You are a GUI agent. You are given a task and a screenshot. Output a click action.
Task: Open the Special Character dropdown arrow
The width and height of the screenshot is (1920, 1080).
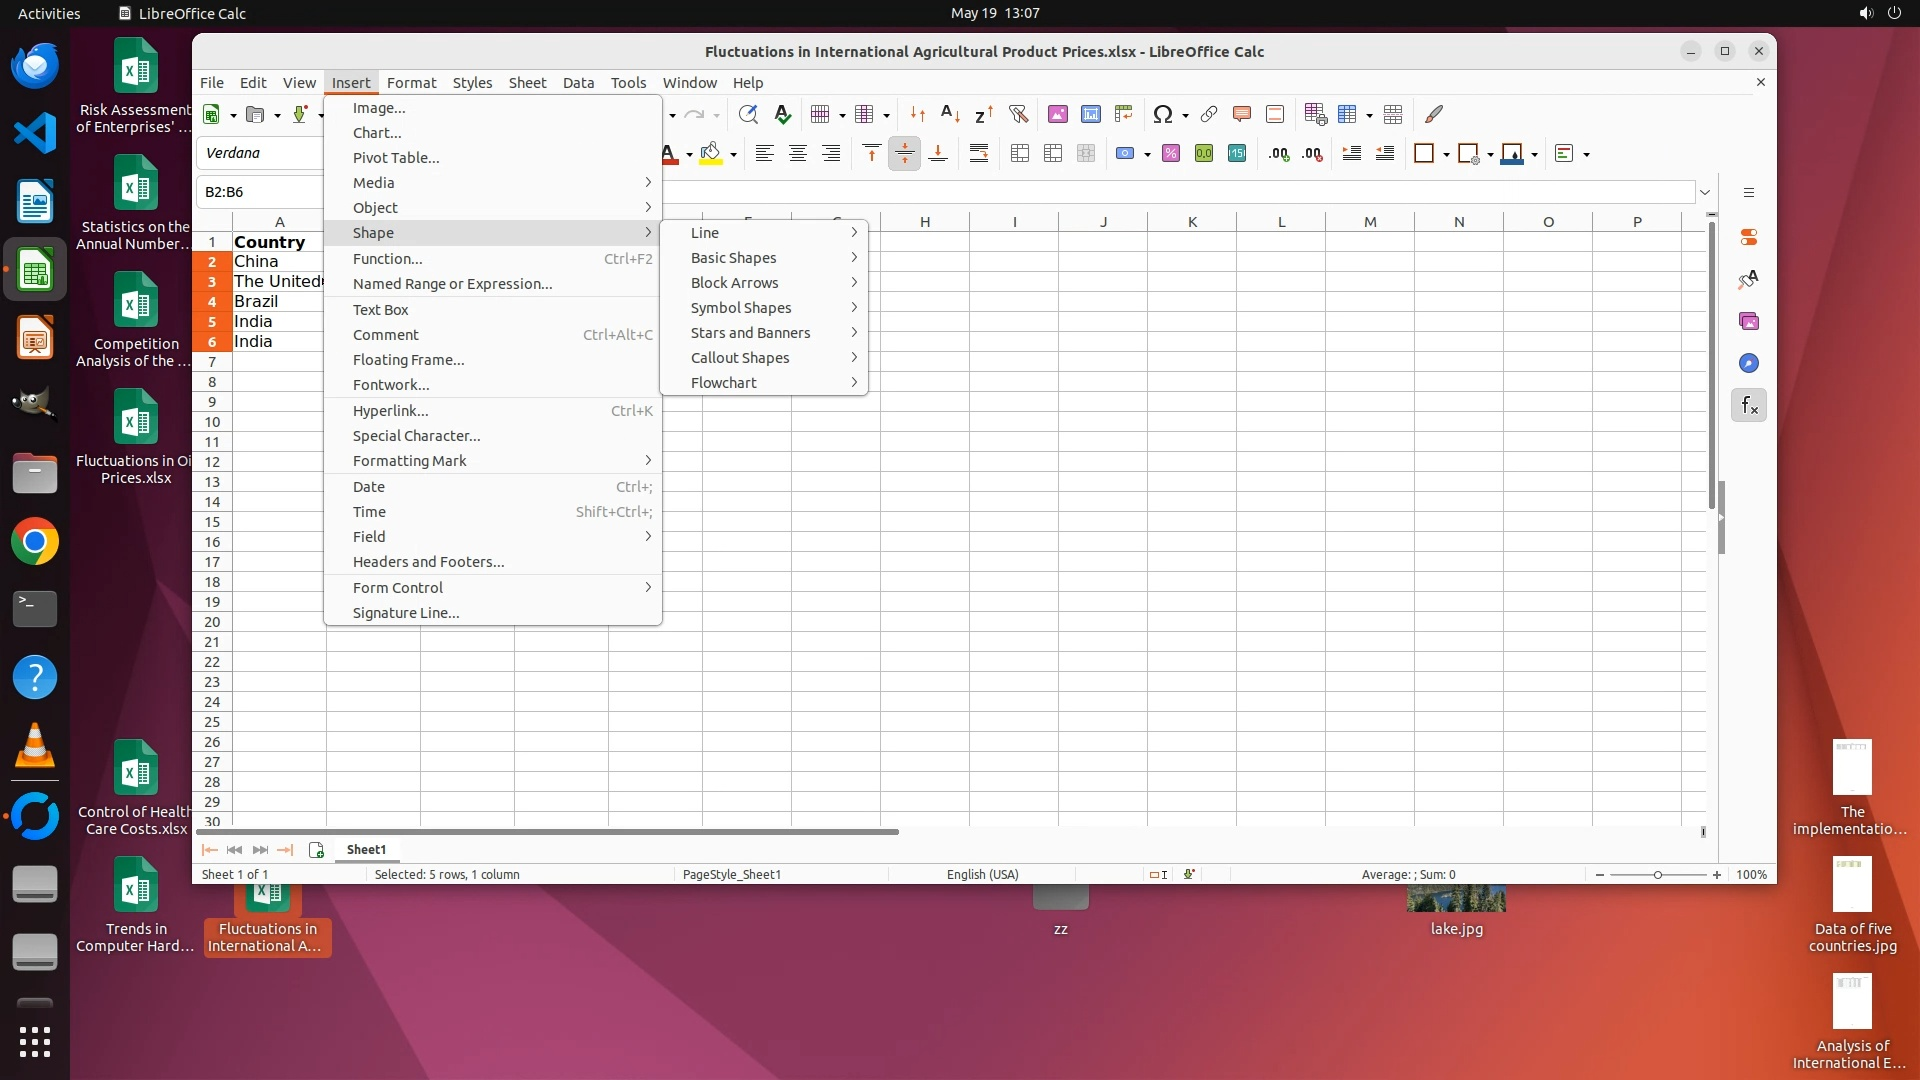click(1185, 115)
